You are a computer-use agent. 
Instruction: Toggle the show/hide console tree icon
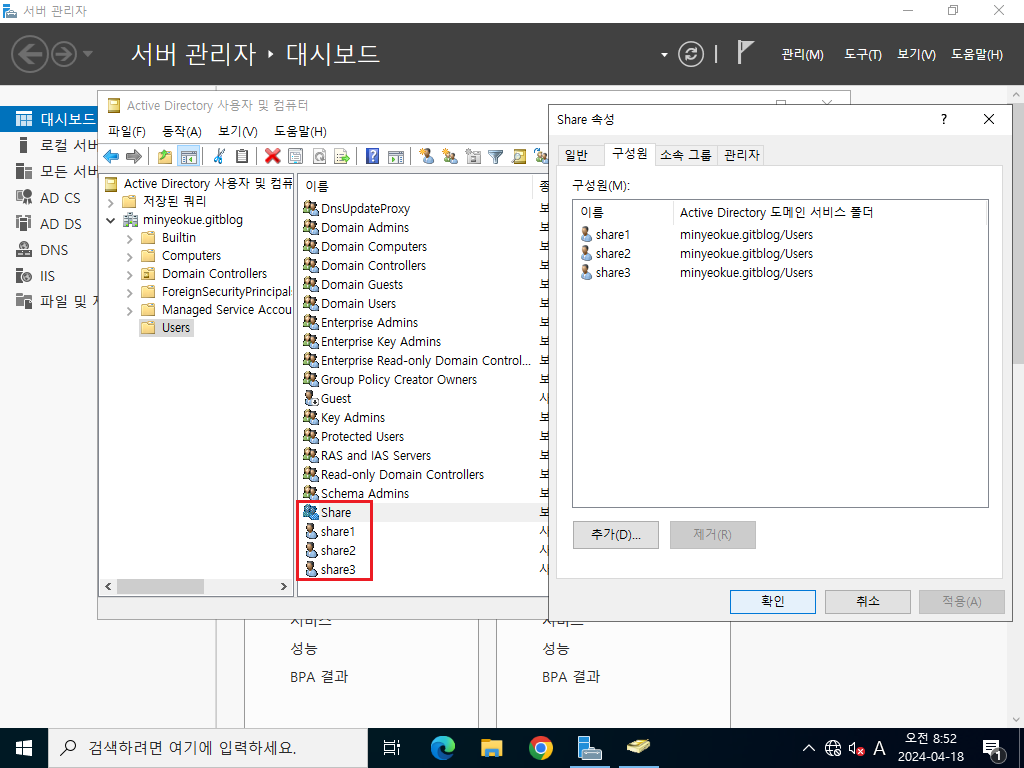[x=188, y=156]
